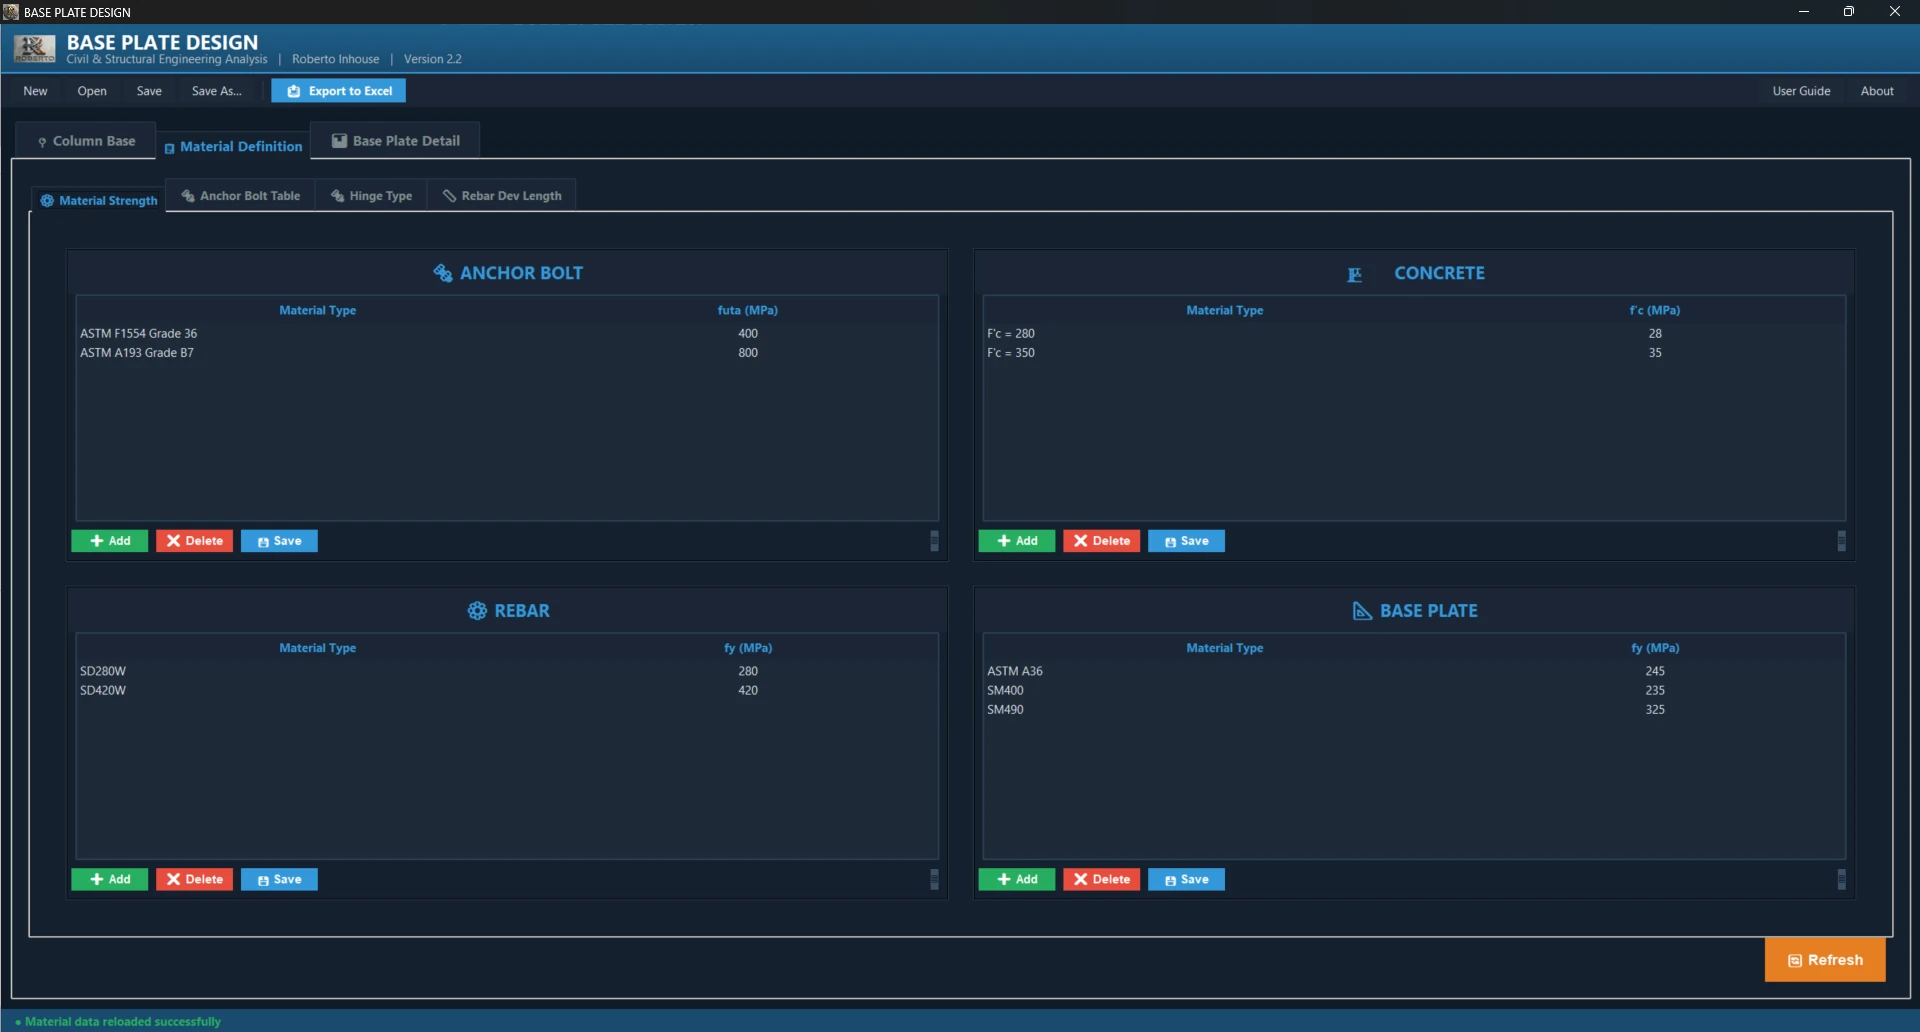Click the Base Plate panel resize grip
1920x1032 pixels.
[1842, 879]
